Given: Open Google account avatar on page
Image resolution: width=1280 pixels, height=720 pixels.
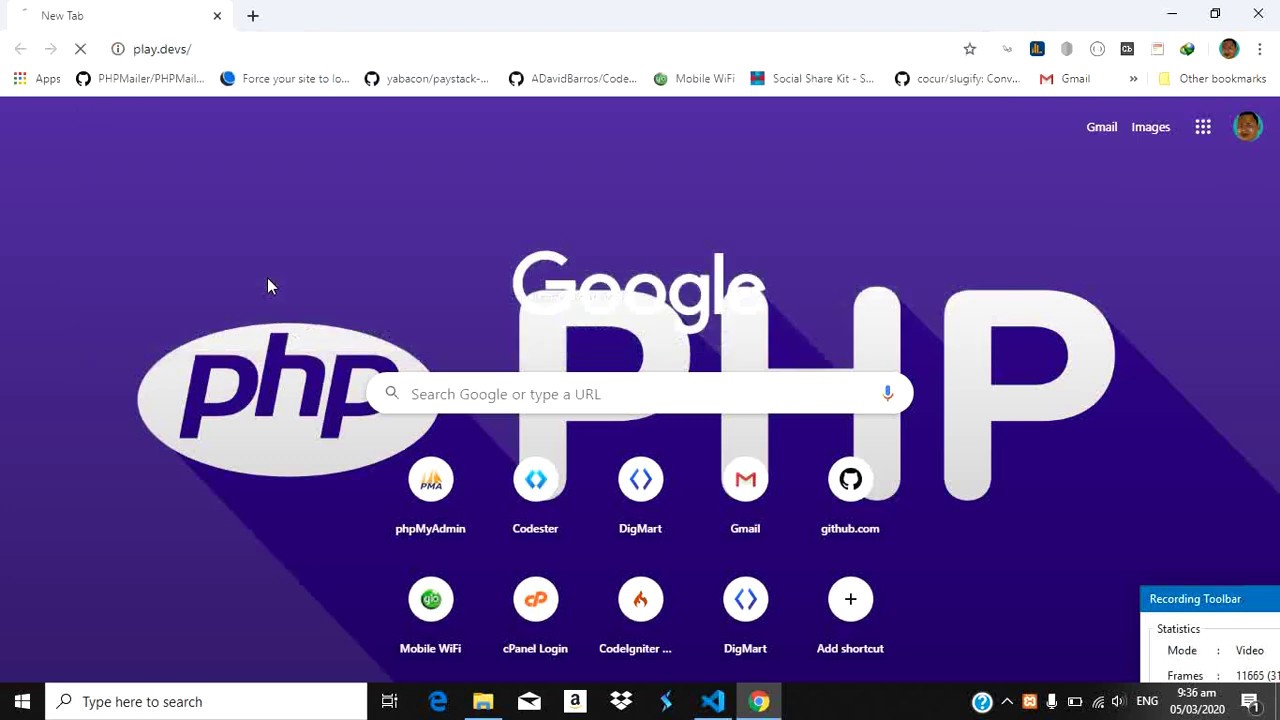Looking at the screenshot, I should (1247, 127).
